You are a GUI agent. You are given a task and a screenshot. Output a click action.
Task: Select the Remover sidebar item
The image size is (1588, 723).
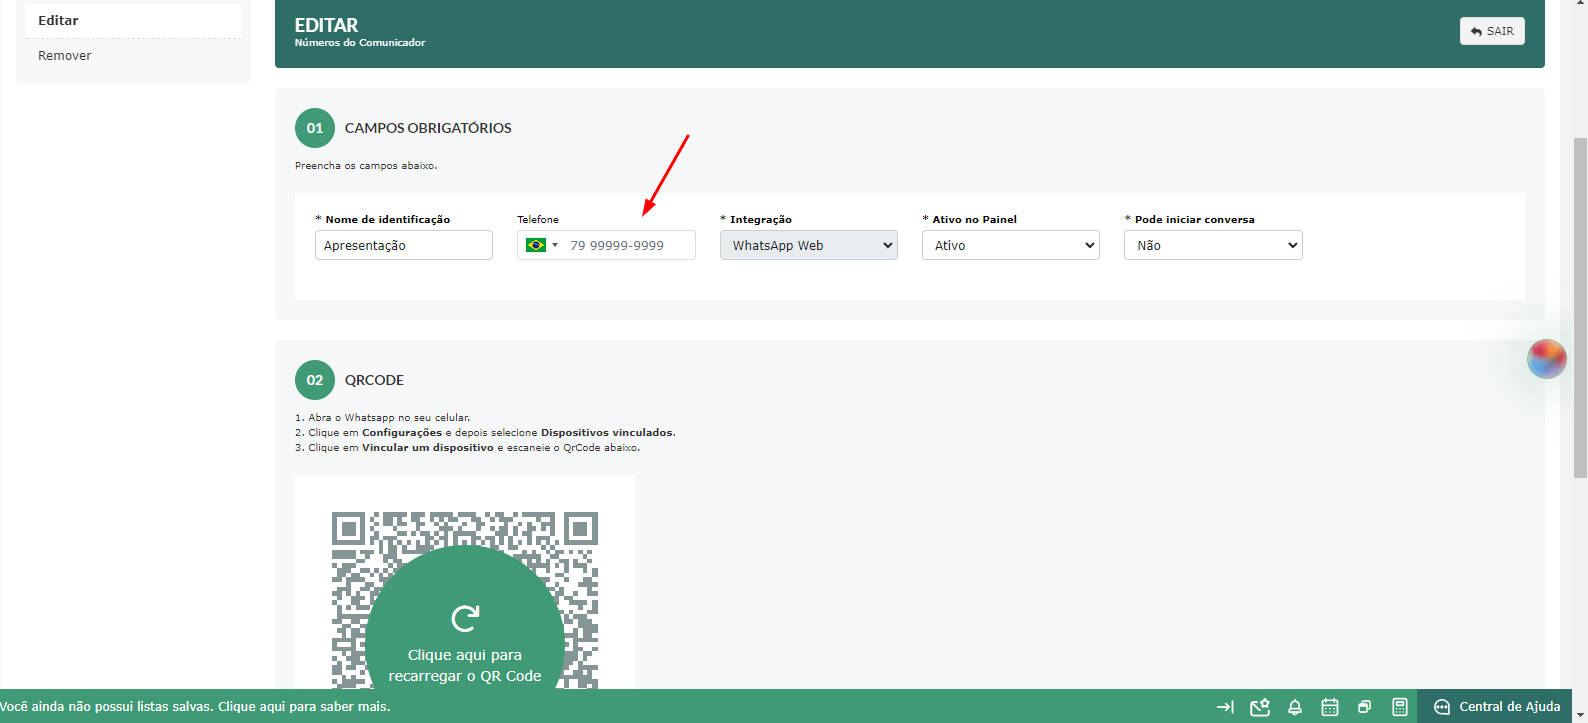click(133, 56)
